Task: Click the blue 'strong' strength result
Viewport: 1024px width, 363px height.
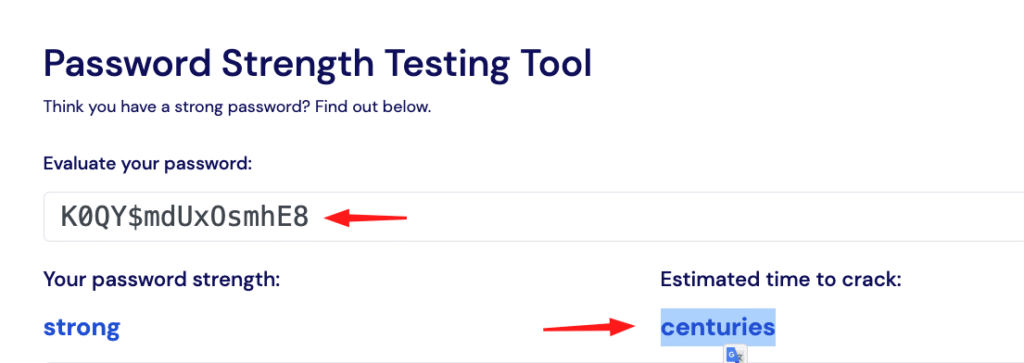Action: click(82, 327)
